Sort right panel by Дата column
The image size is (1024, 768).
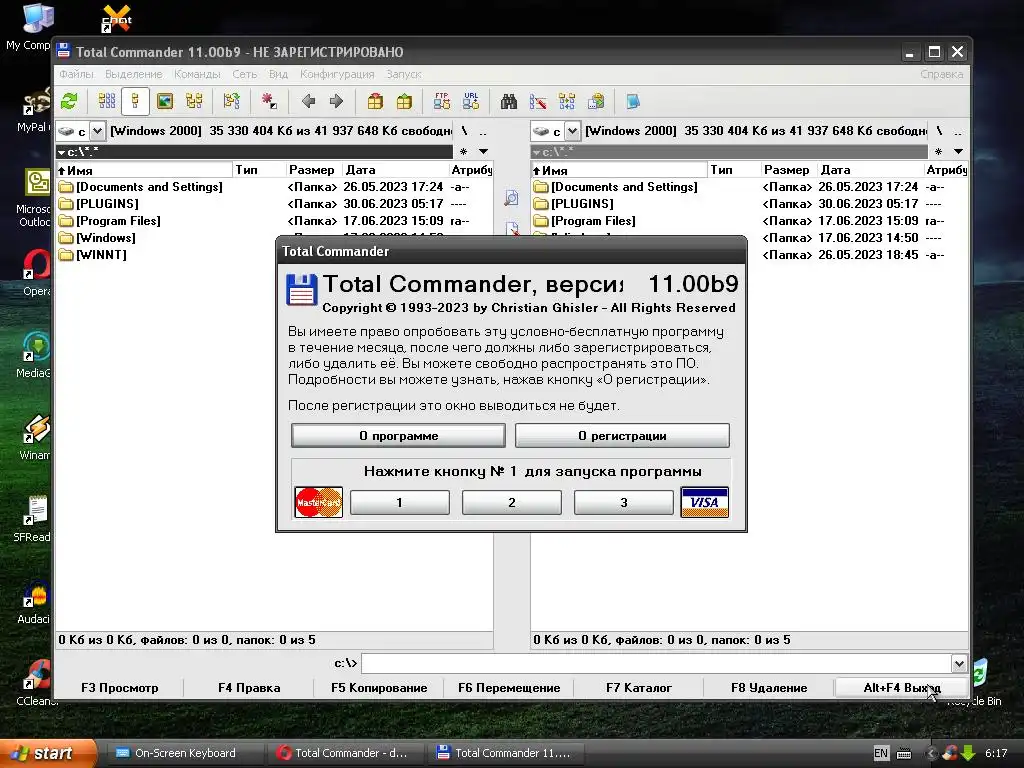tap(871, 170)
